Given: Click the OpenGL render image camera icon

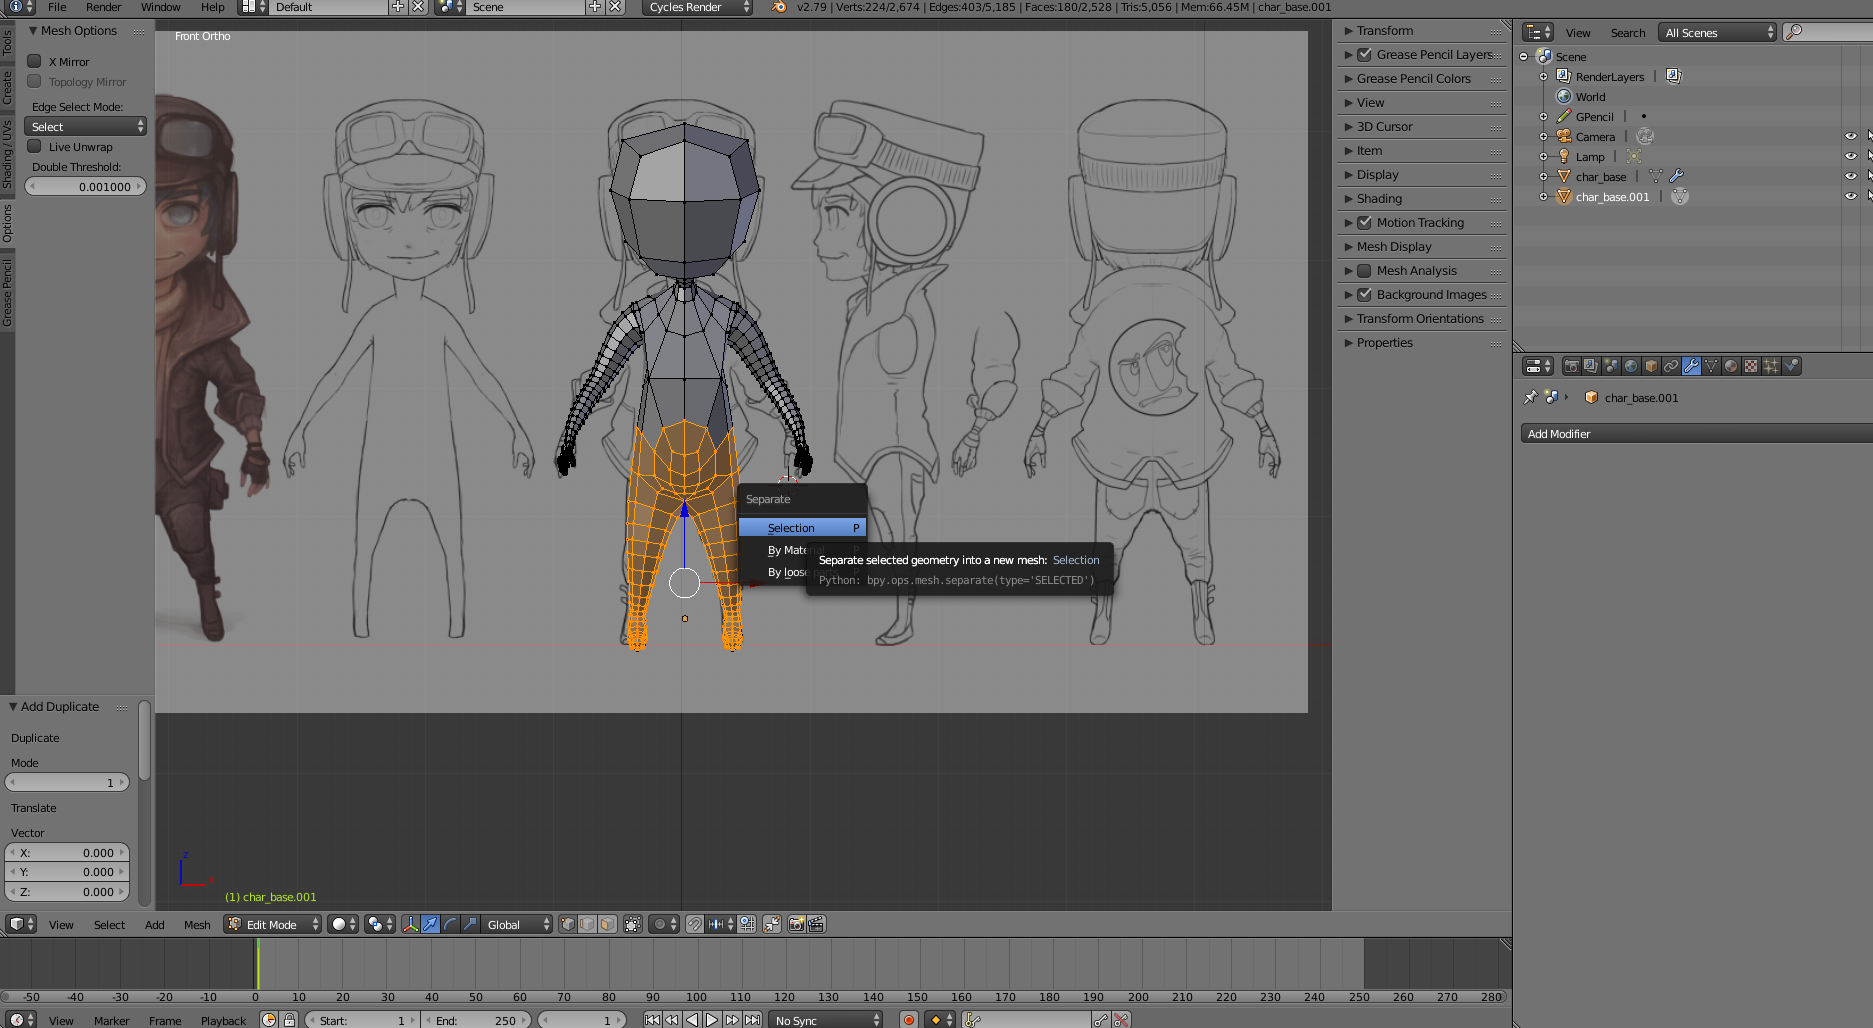Looking at the screenshot, I should (x=796, y=924).
